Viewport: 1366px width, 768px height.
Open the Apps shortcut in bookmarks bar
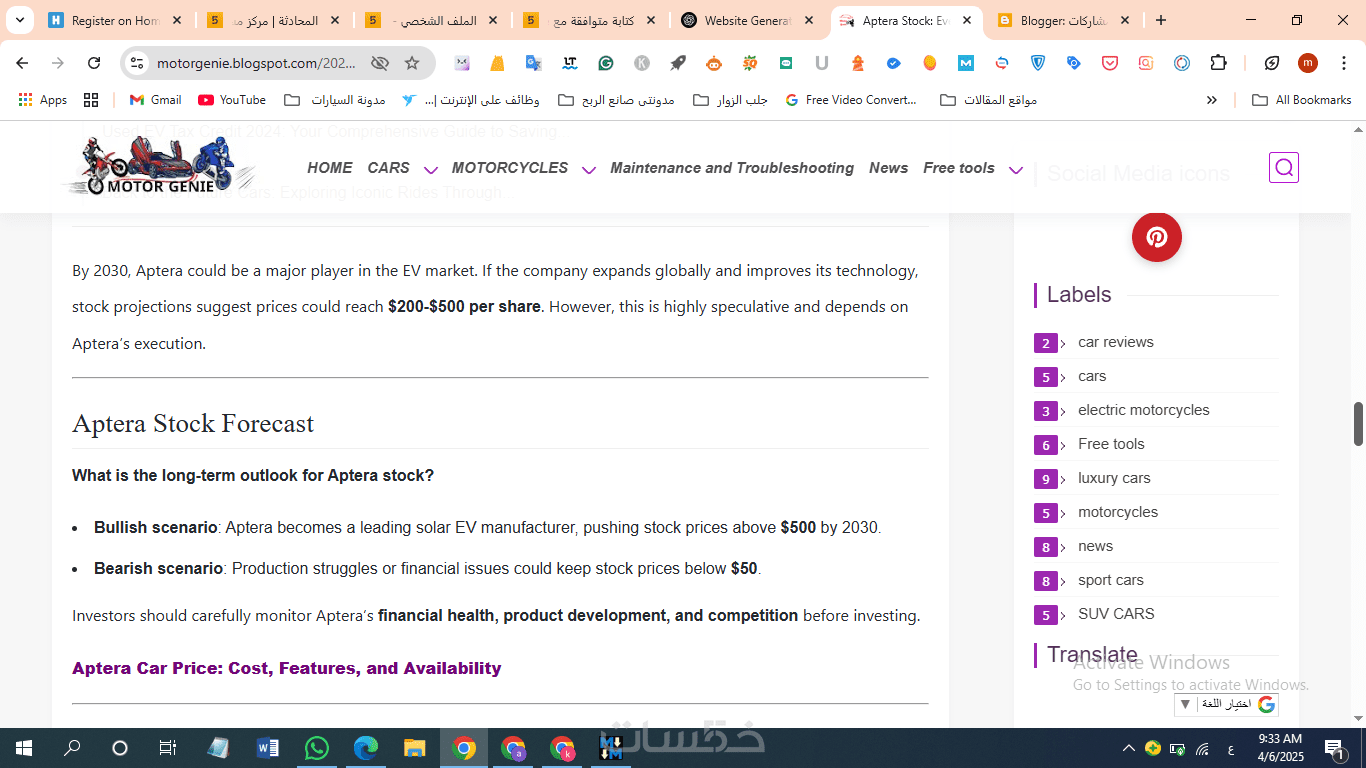[x=42, y=100]
